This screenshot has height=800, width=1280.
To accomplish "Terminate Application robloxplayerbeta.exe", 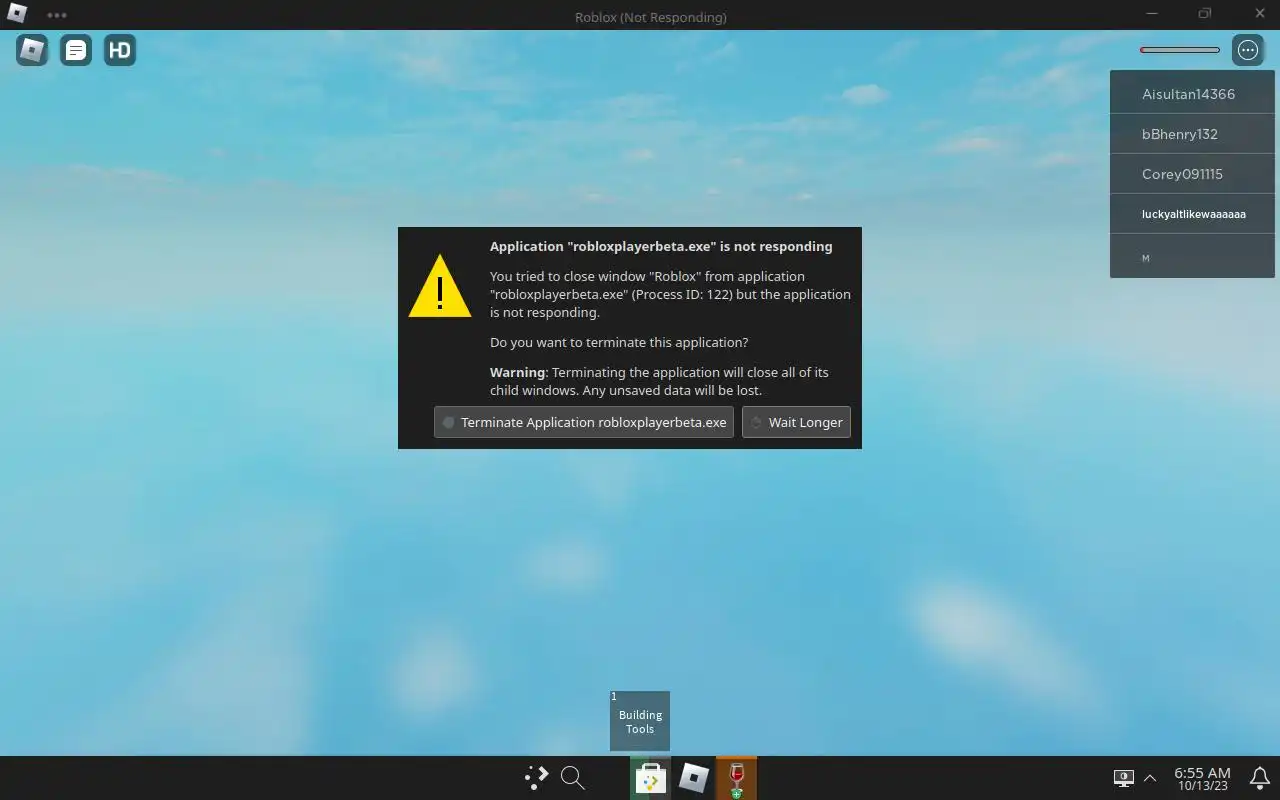I will pos(584,422).
